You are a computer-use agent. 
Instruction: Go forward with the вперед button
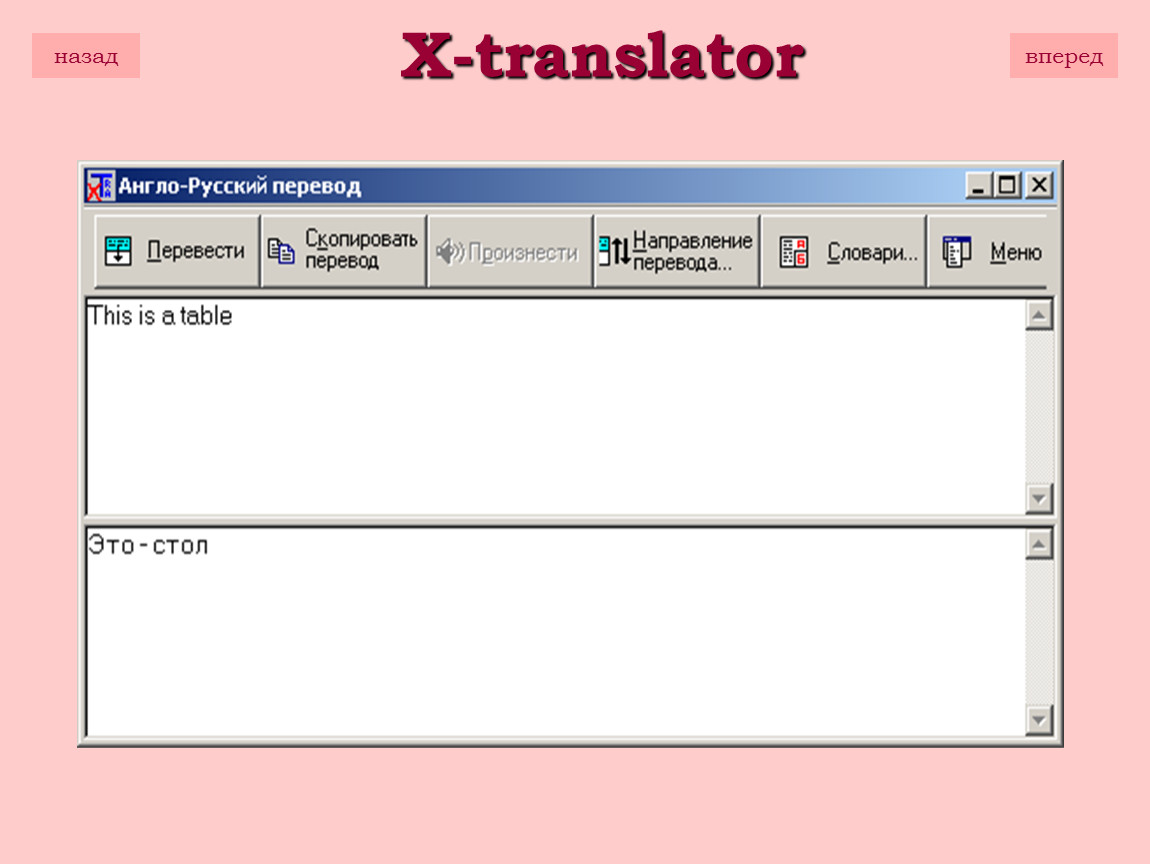coord(1063,56)
